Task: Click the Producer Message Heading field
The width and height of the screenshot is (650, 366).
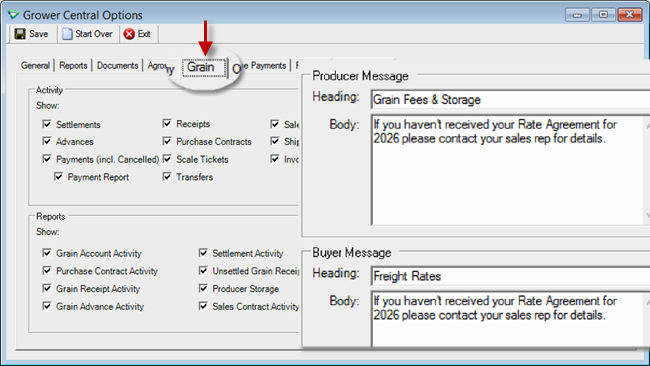Action: [x=510, y=99]
